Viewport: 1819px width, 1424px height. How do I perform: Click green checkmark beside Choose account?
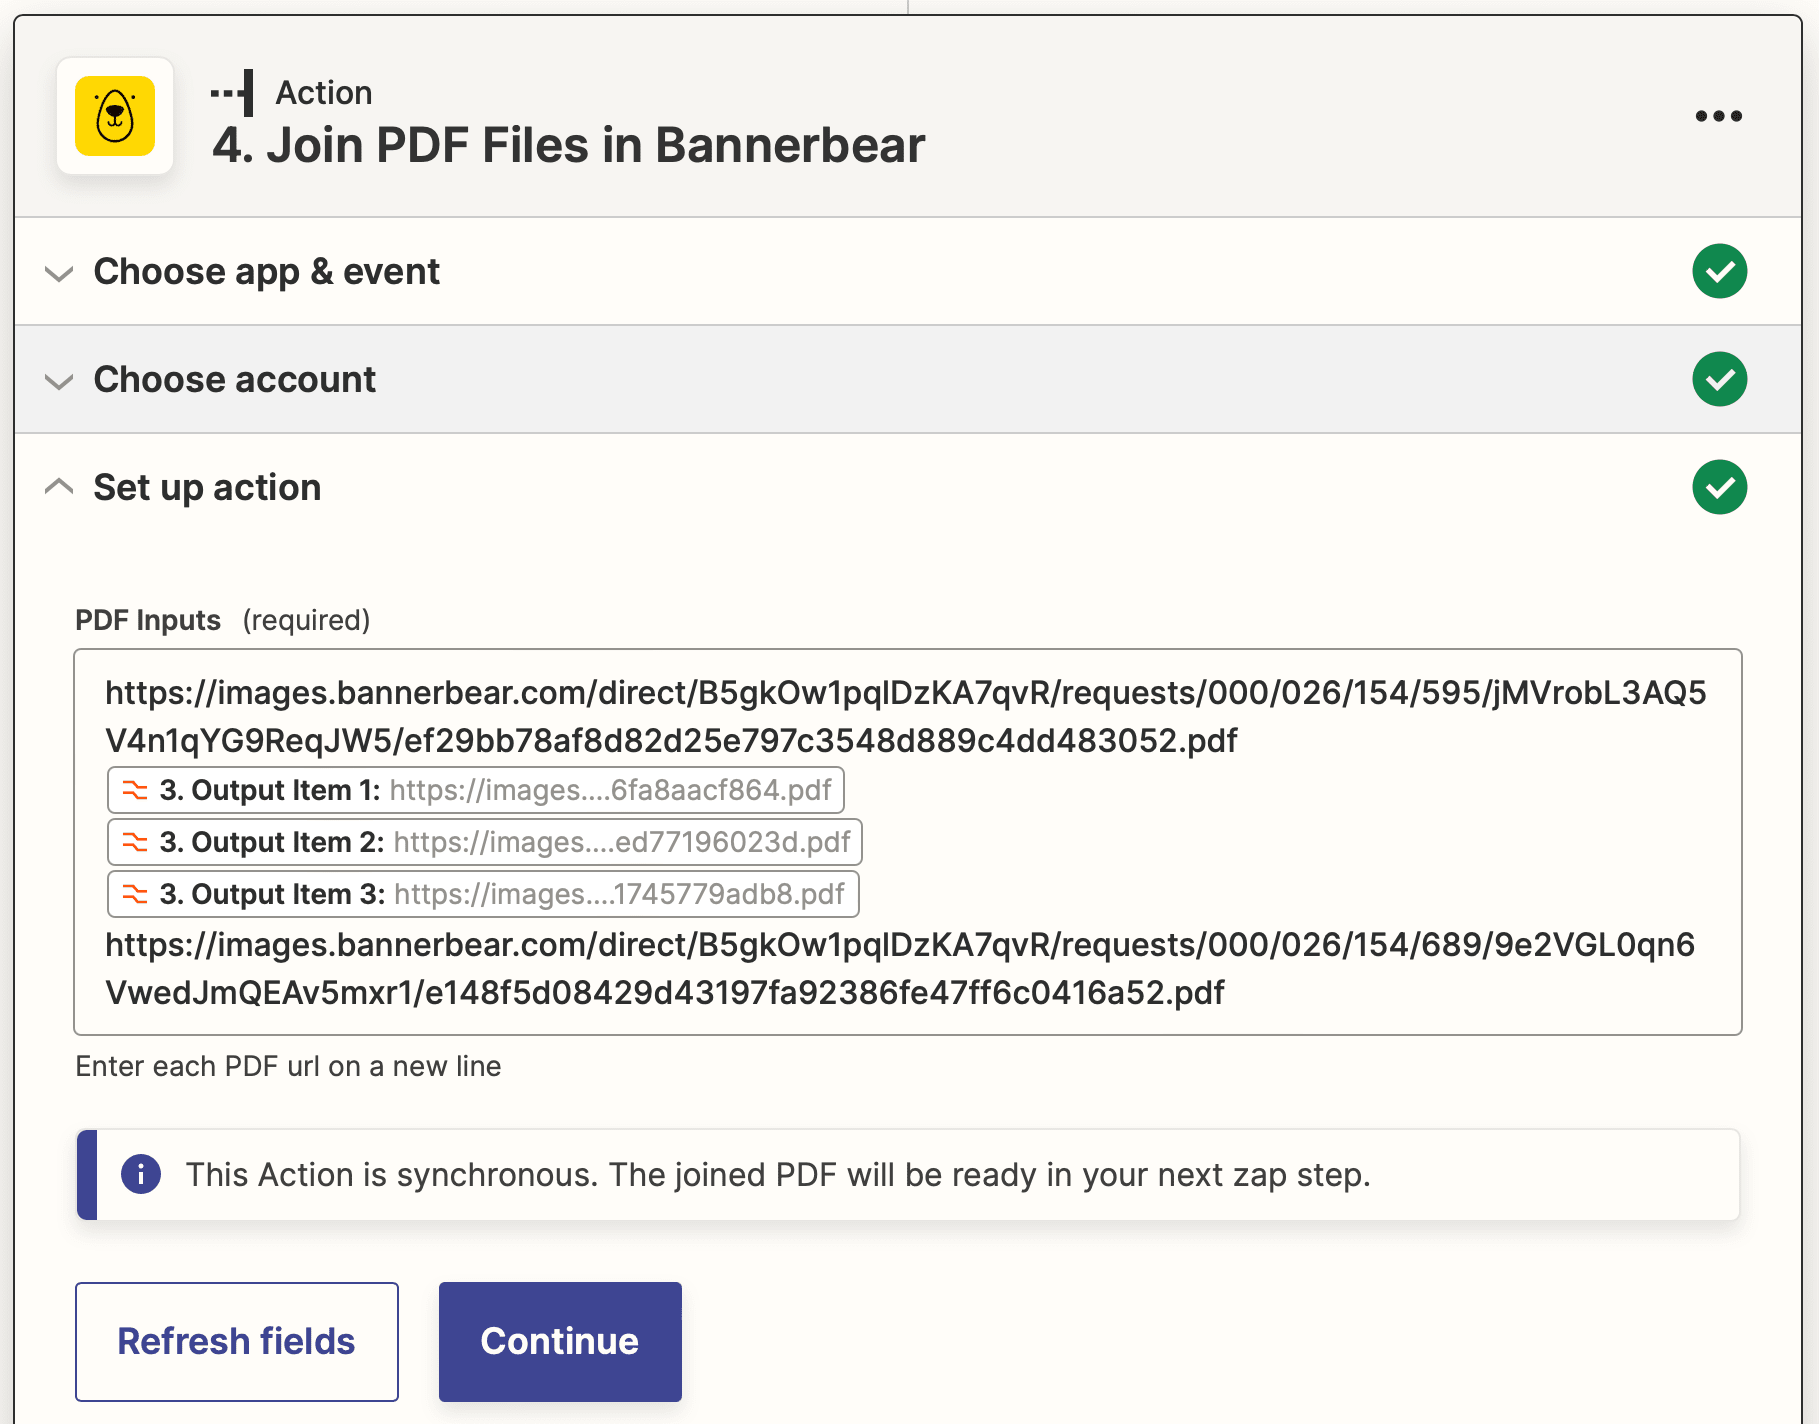click(x=1719, y=379)
